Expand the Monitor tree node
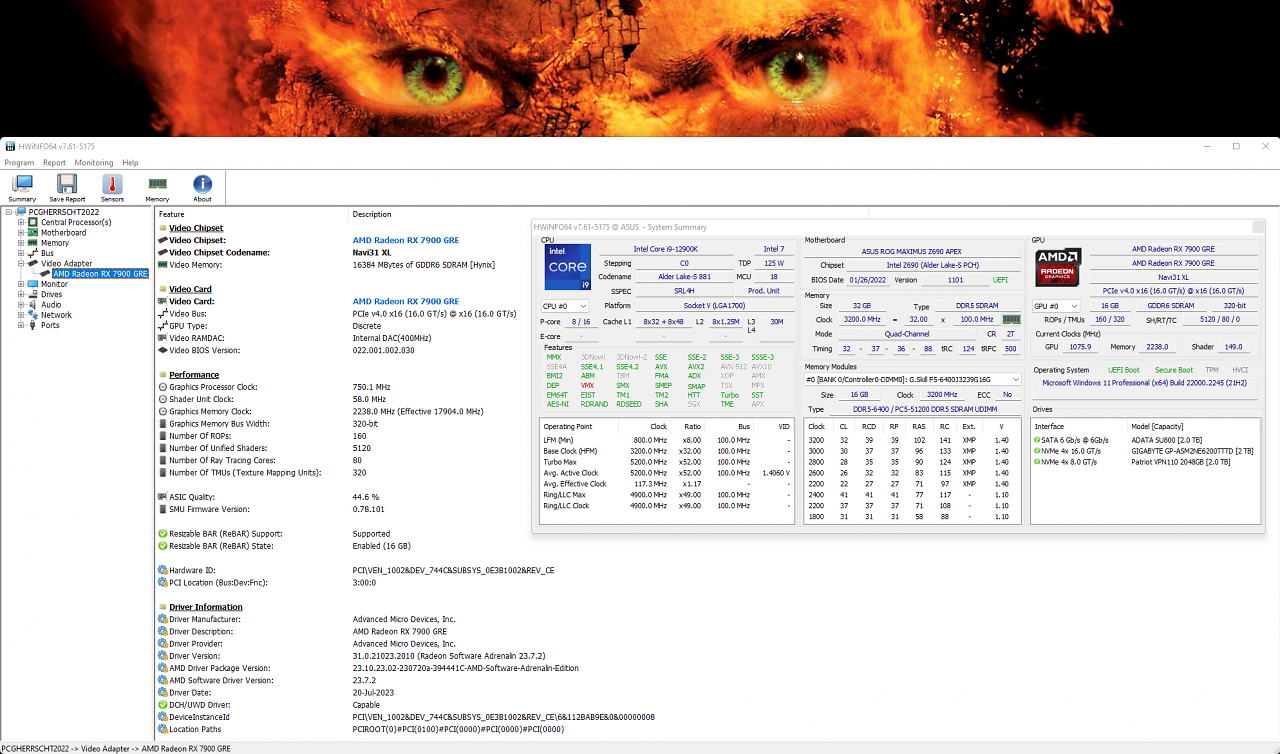 [x=21, y=284]
